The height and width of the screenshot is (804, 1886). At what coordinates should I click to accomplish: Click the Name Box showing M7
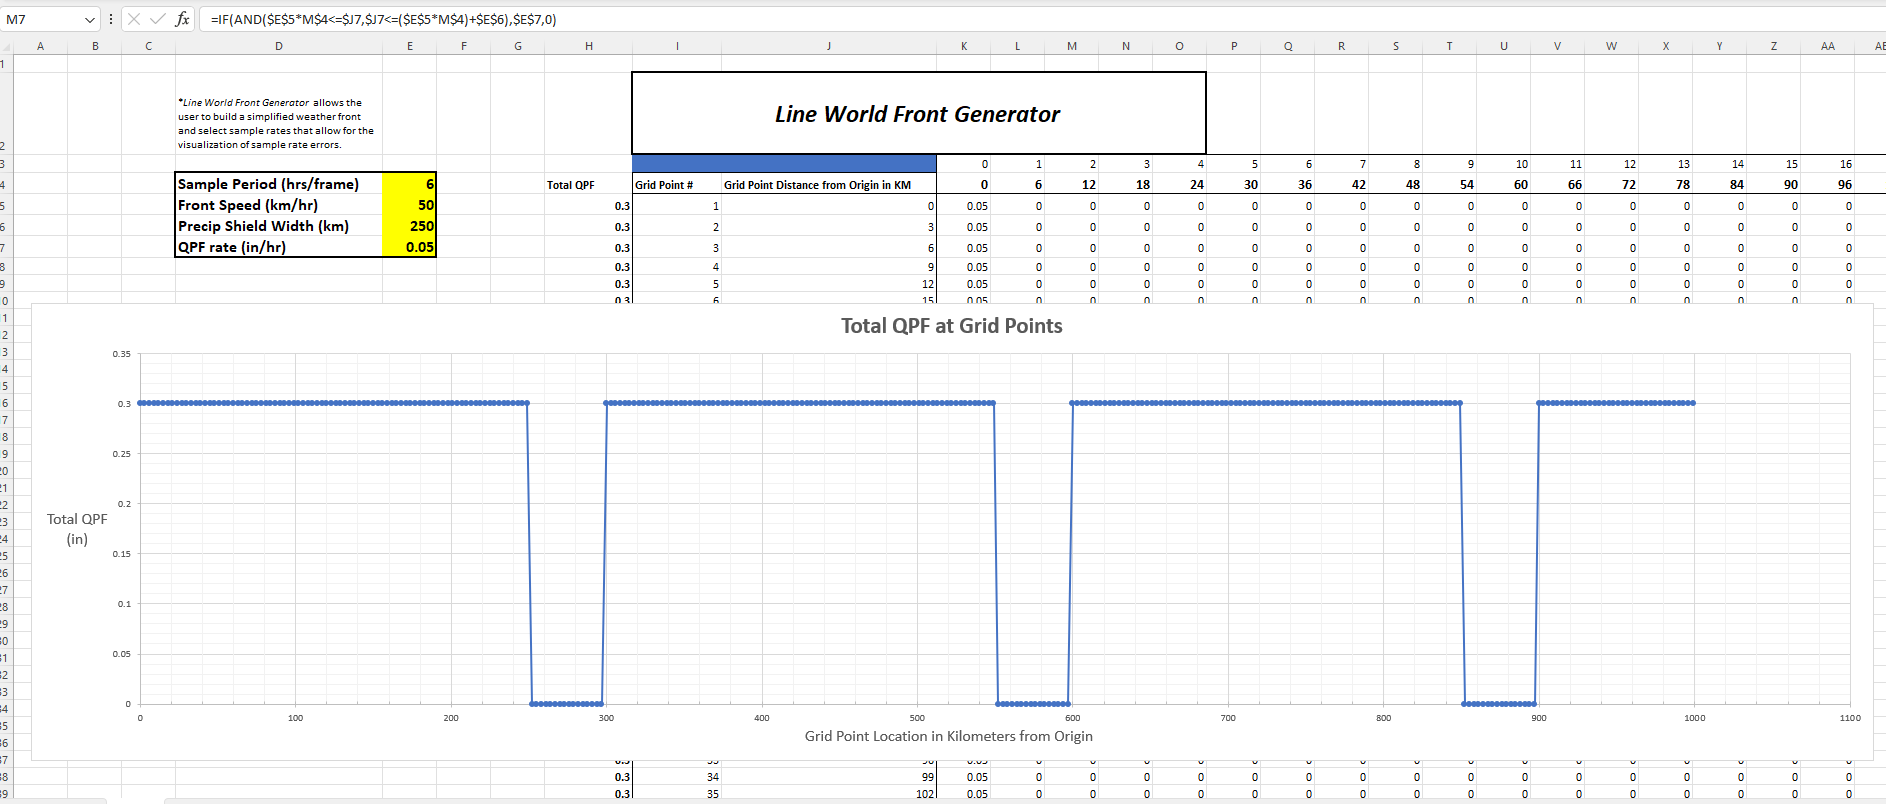coord(42,19)
